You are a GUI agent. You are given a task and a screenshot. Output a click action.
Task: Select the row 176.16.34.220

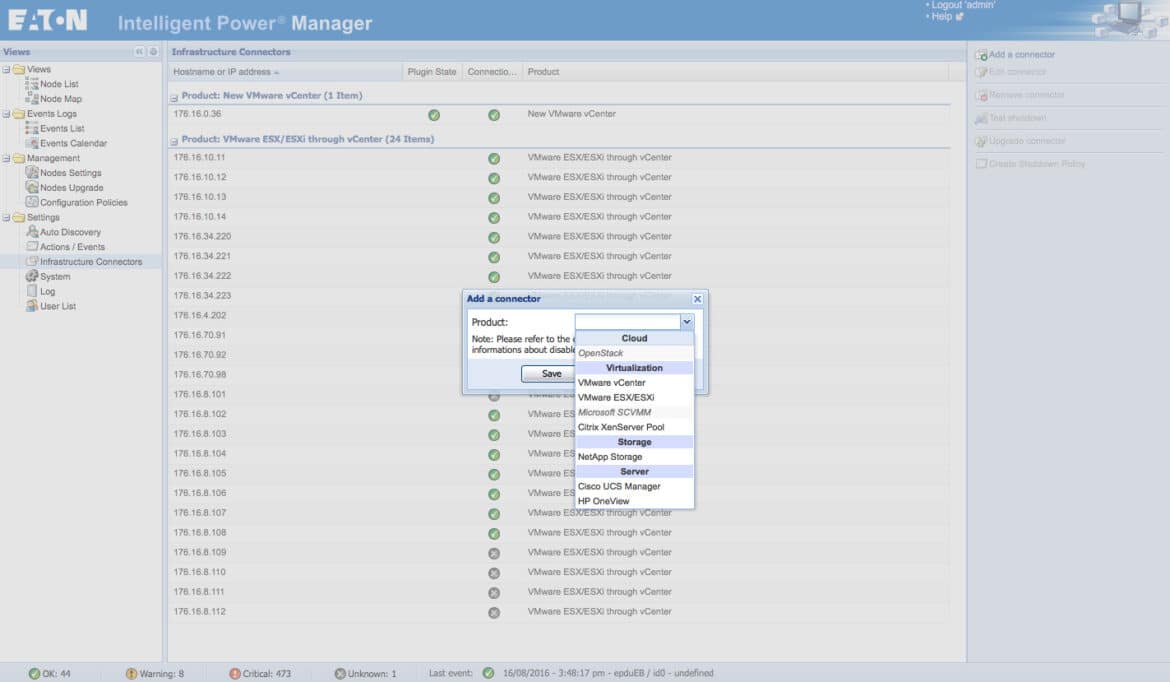pos(560,237)
